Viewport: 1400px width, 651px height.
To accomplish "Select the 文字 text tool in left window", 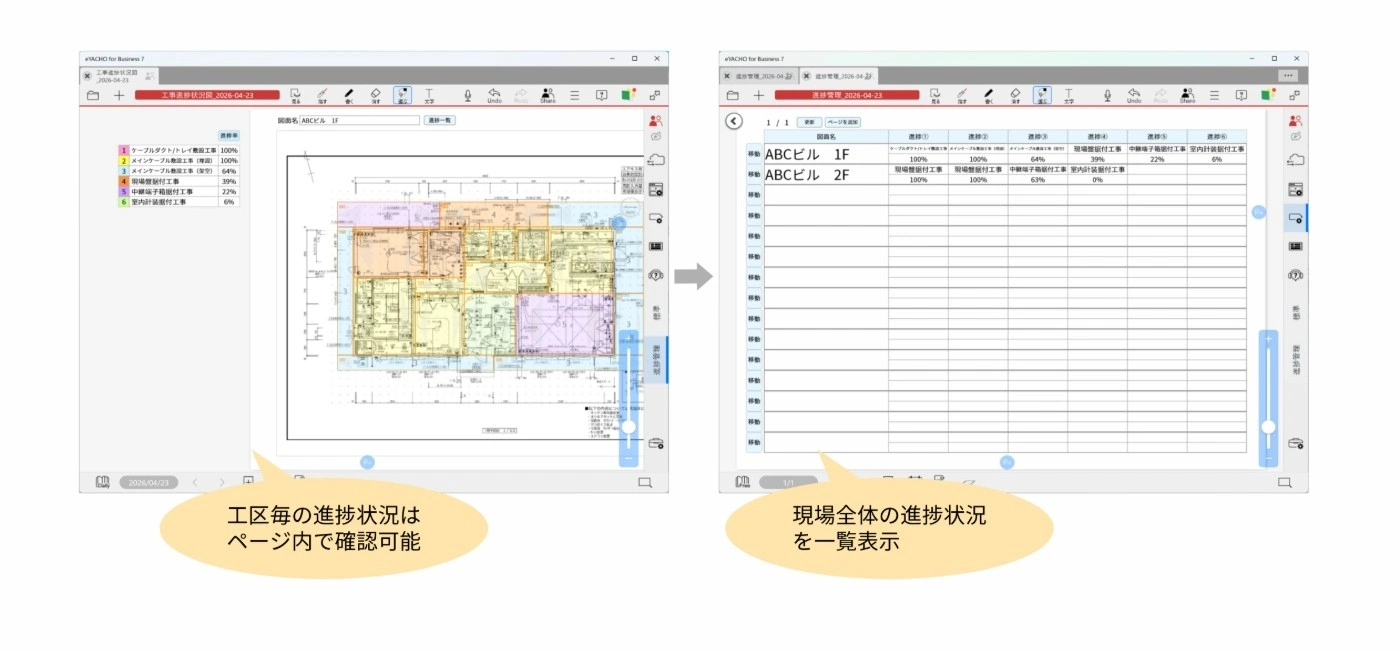I will pyautogui.click(x=429, y=95).
